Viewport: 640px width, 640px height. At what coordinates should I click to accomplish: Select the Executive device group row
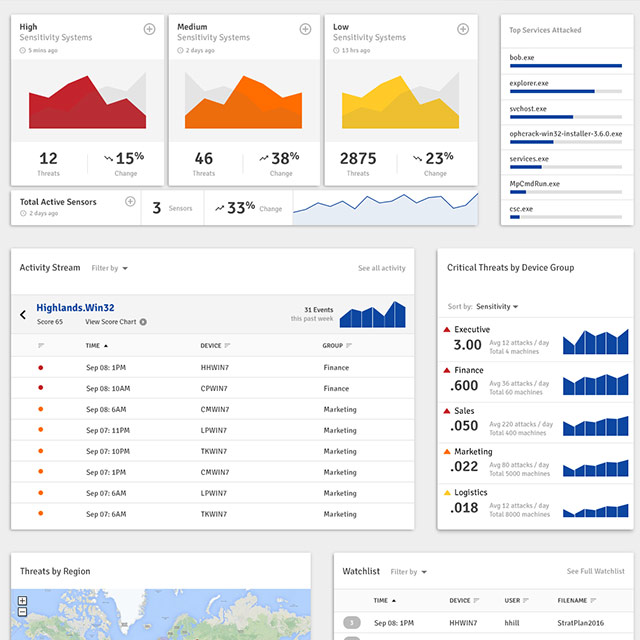(x=536, y=340)
